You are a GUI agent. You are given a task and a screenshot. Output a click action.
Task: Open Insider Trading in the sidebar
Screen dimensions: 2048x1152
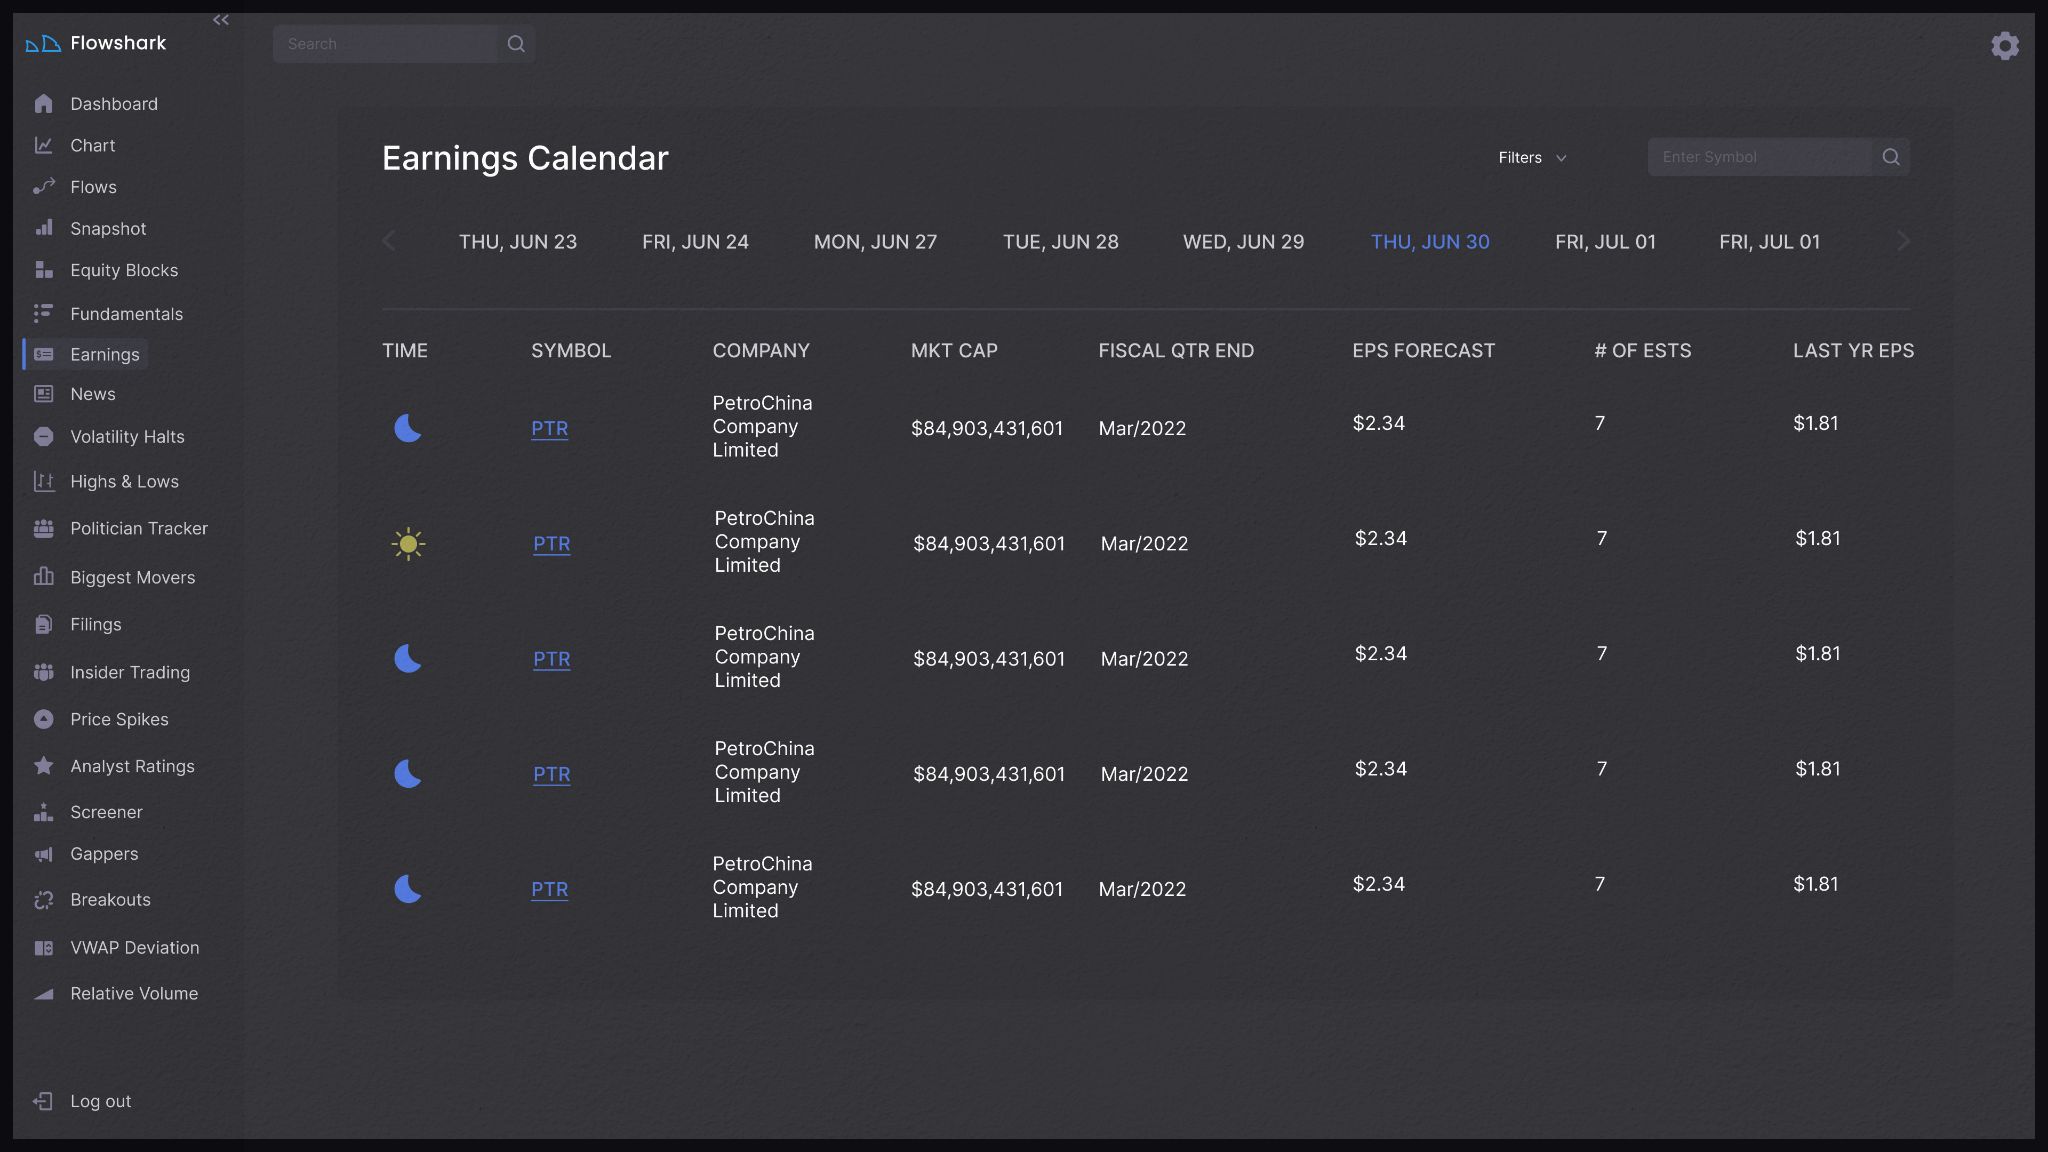pyautogui.click(x=129, y=673)
